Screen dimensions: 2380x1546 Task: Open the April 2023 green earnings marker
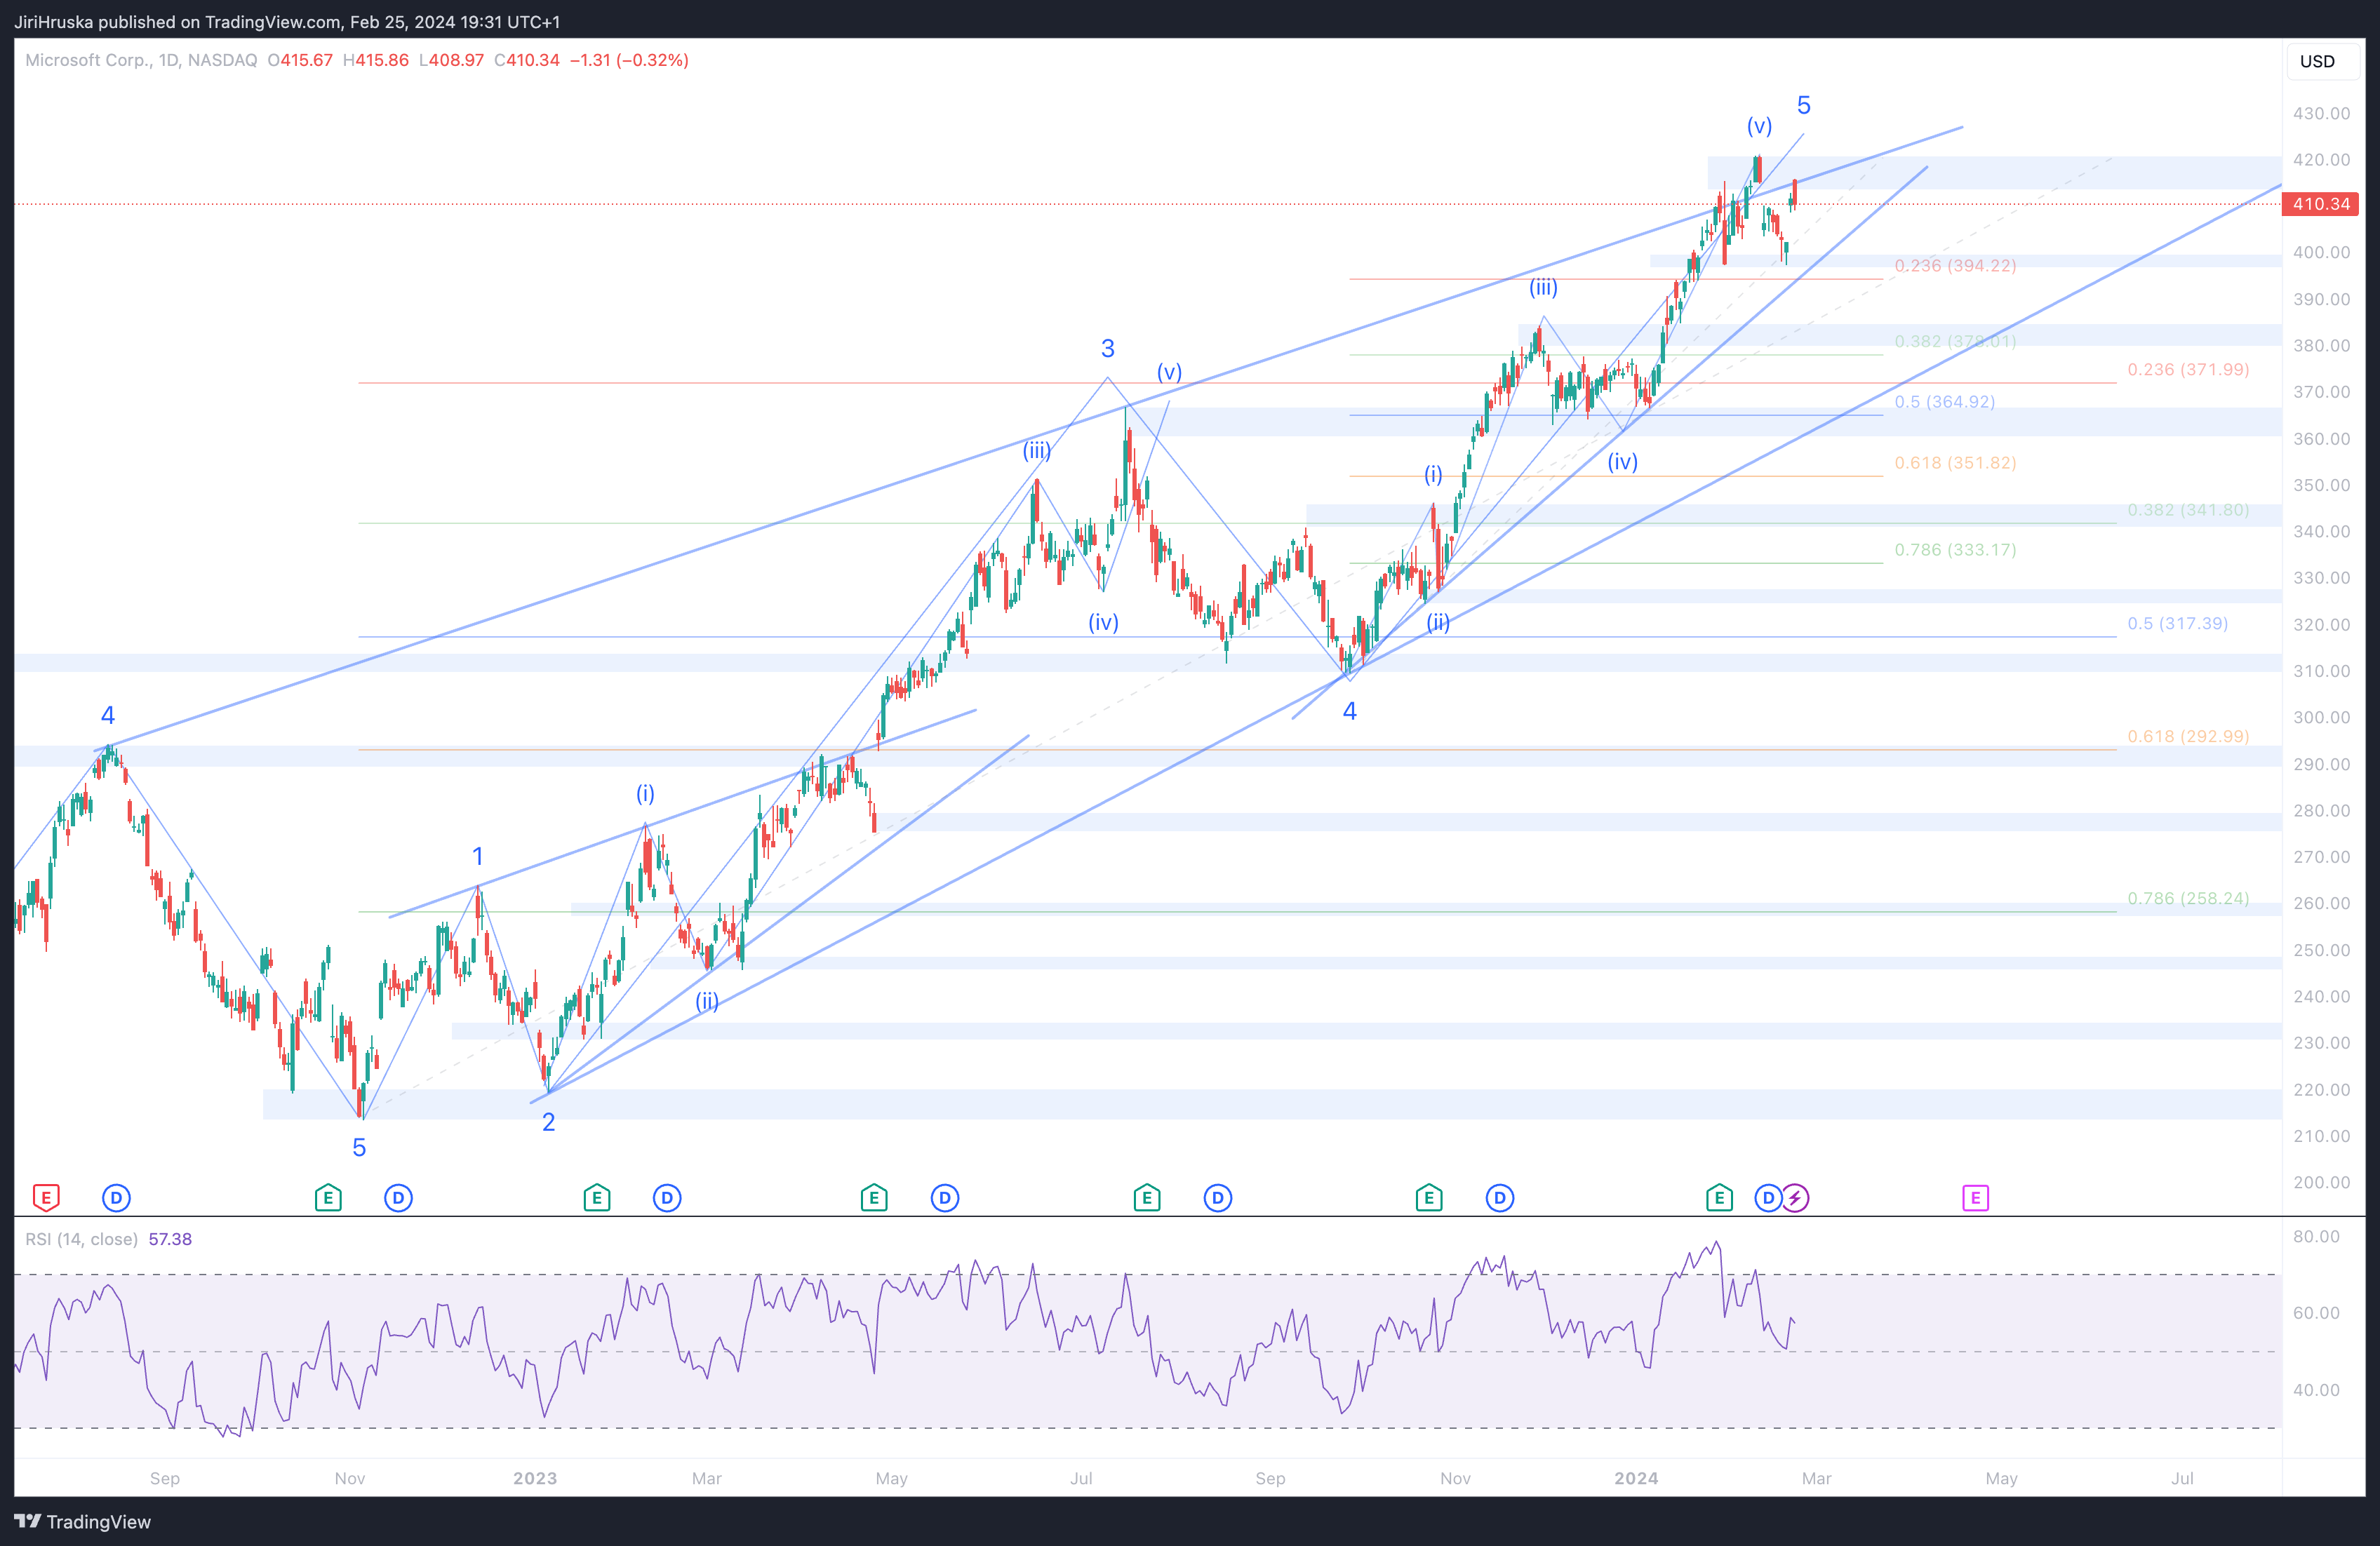pos(874,1197)
